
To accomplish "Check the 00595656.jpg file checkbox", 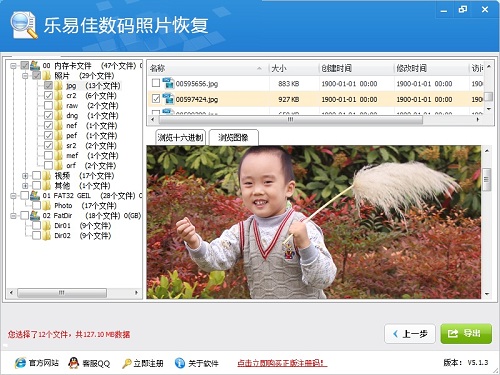I will [156, 83].
